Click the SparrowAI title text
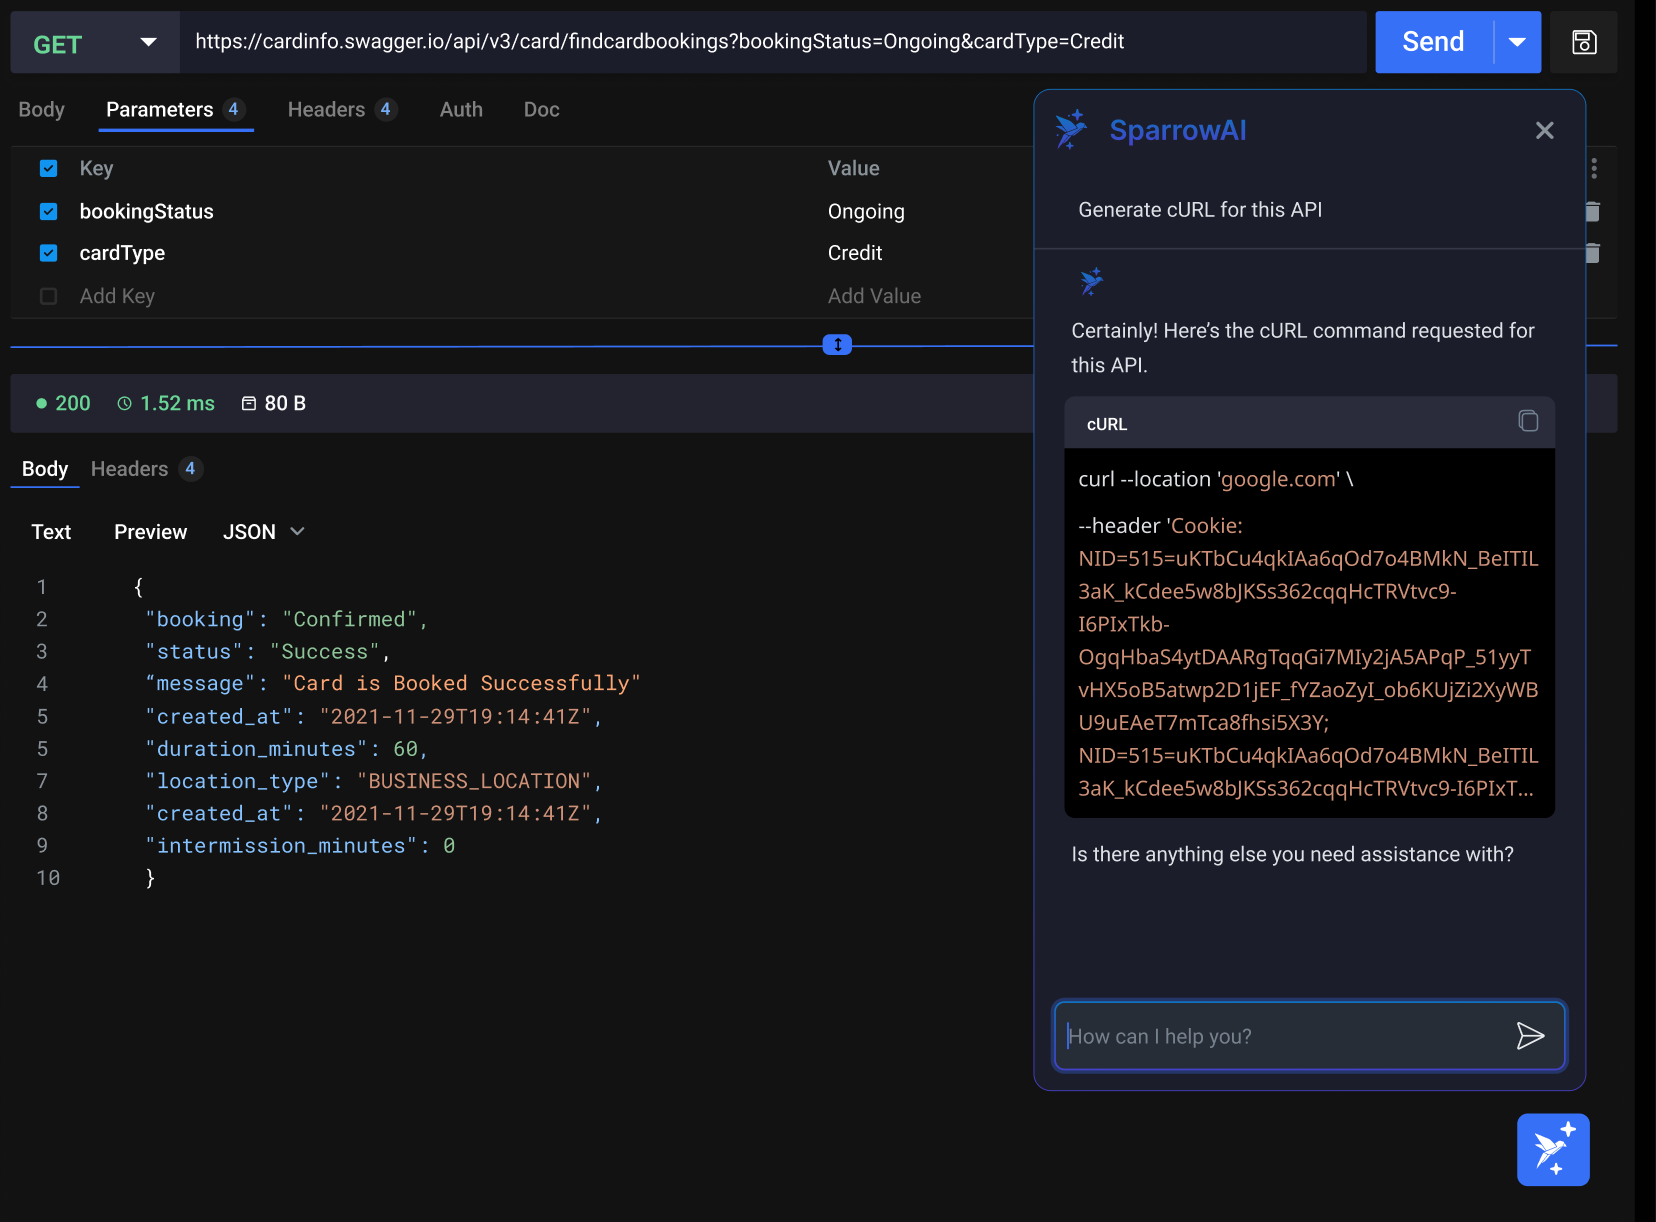1656x1222 pixels. pos(1178,130)
